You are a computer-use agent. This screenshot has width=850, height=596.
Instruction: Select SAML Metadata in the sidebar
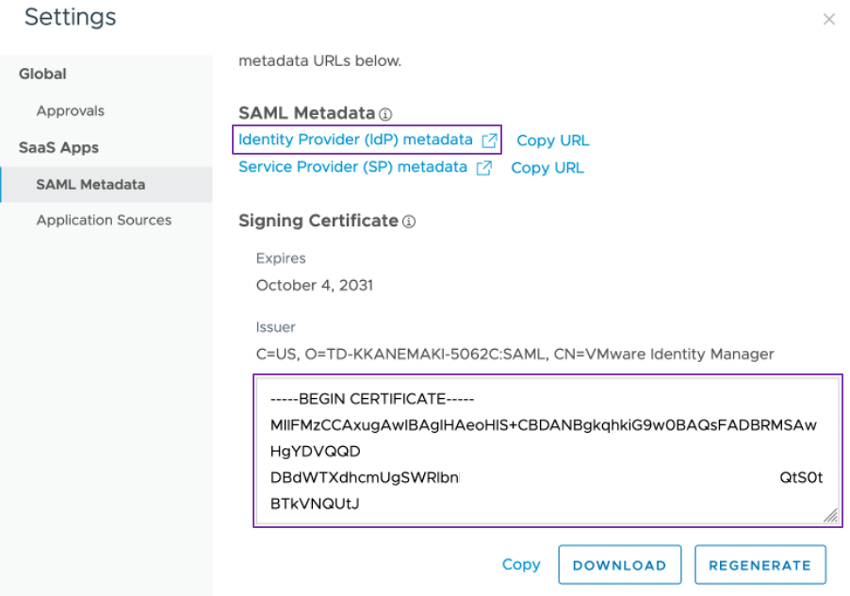click(x=90, y=184)
